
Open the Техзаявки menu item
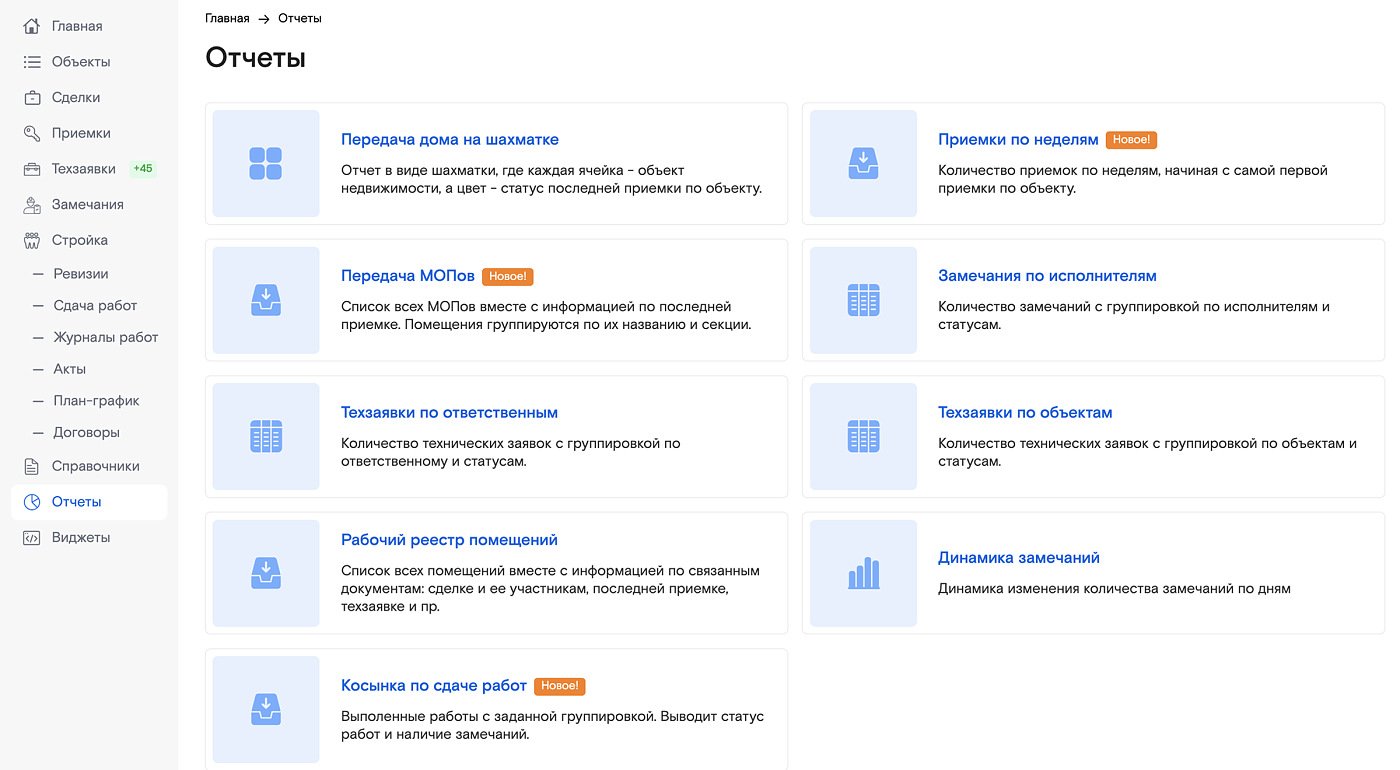tap(84, 169)
